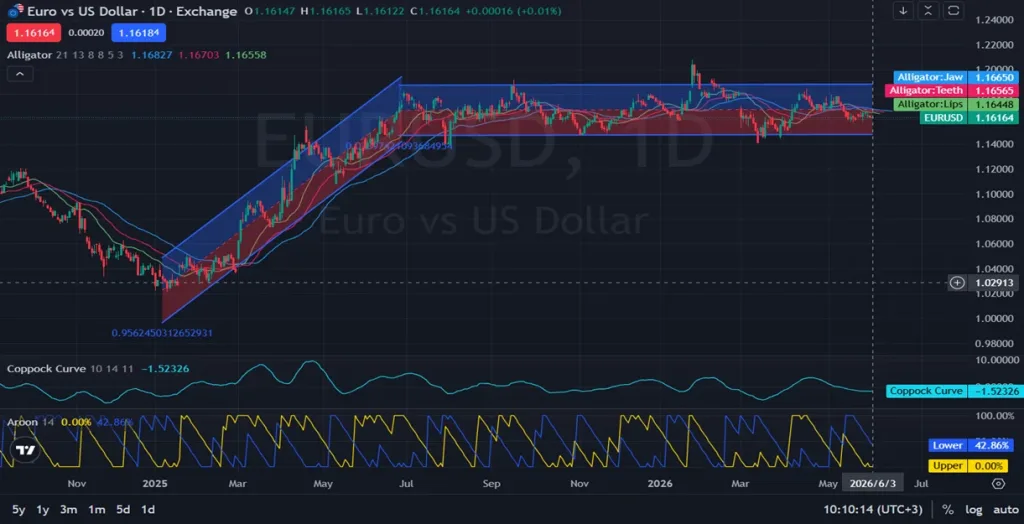Select the Coppock Curve indicator legend label
Image resolution: width=1024 pixels, height=524 pixels.
46,368
